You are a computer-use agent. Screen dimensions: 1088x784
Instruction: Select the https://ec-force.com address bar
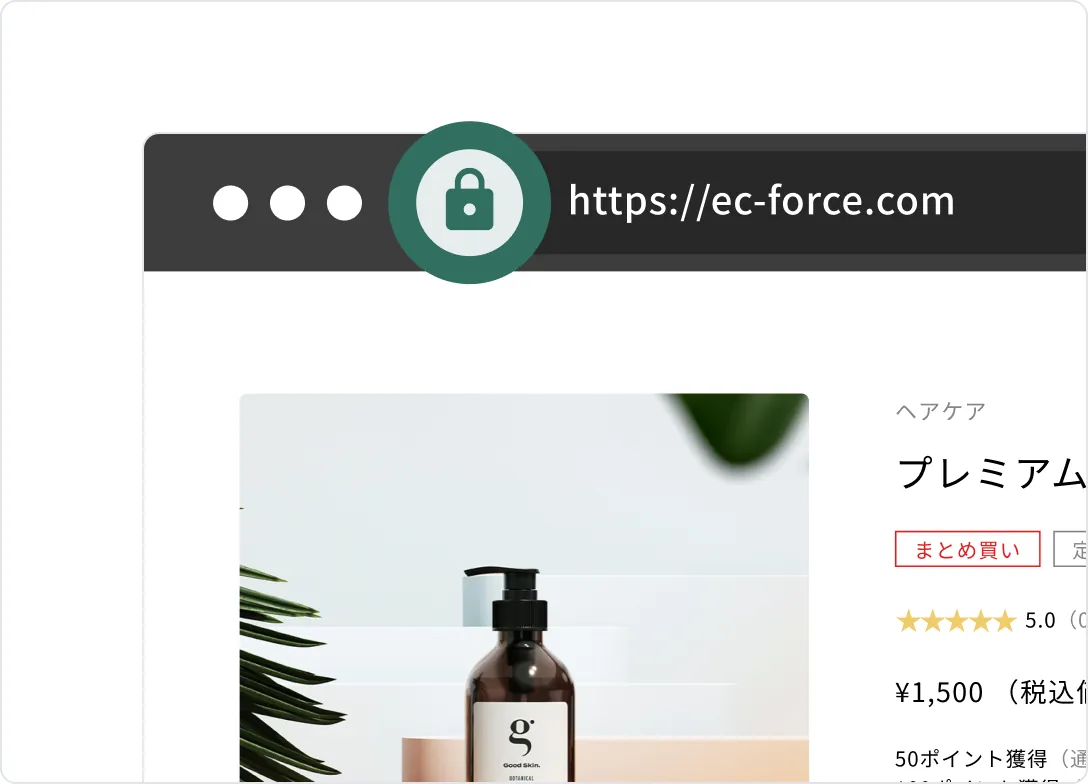coord(812,202)
